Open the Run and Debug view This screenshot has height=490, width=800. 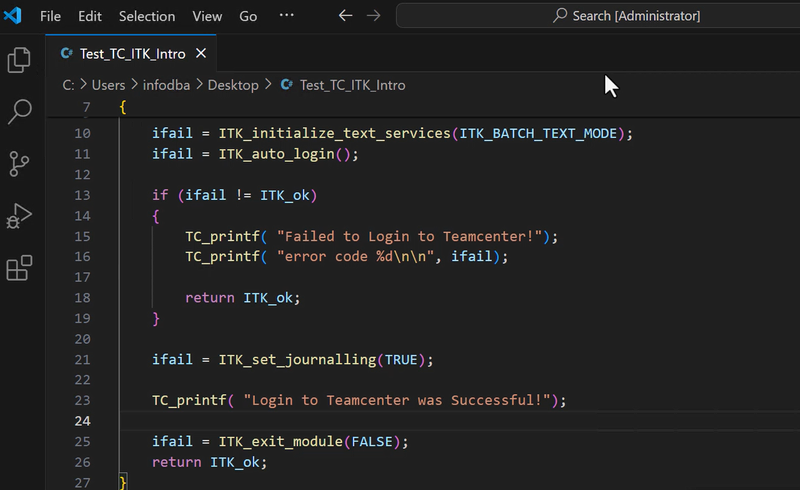tap(20, 216)
